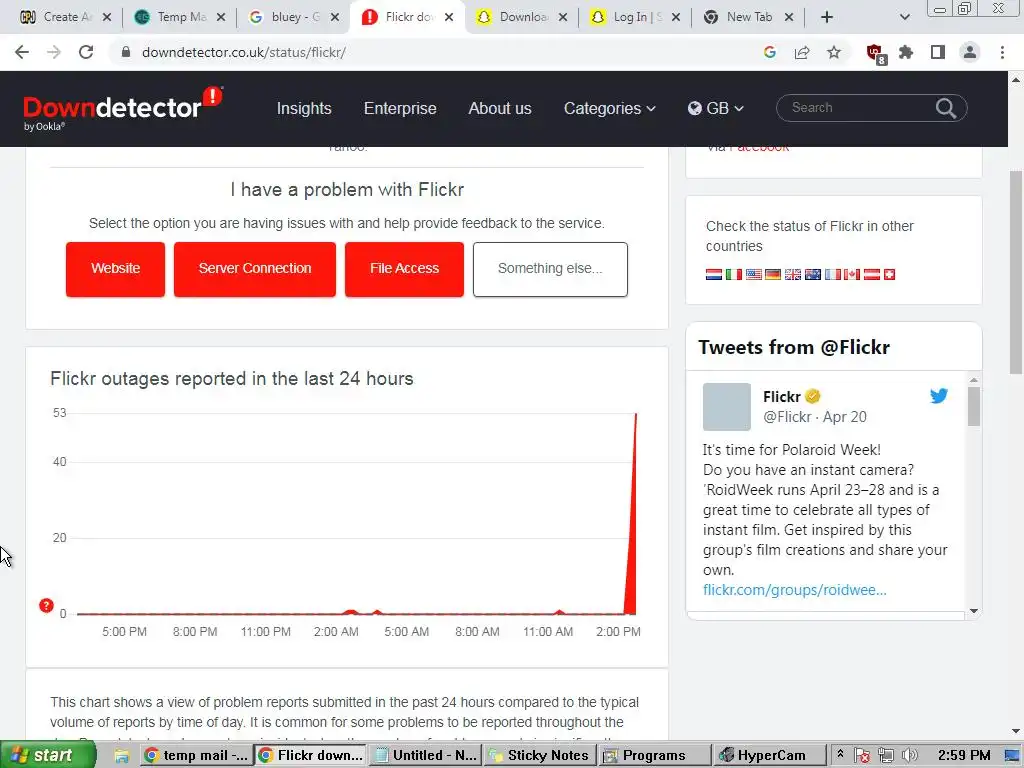Image resolution: width=1024 pixels, height=768 pixels.
Task: Report a Server Connection problem
Action: (255, 269)
